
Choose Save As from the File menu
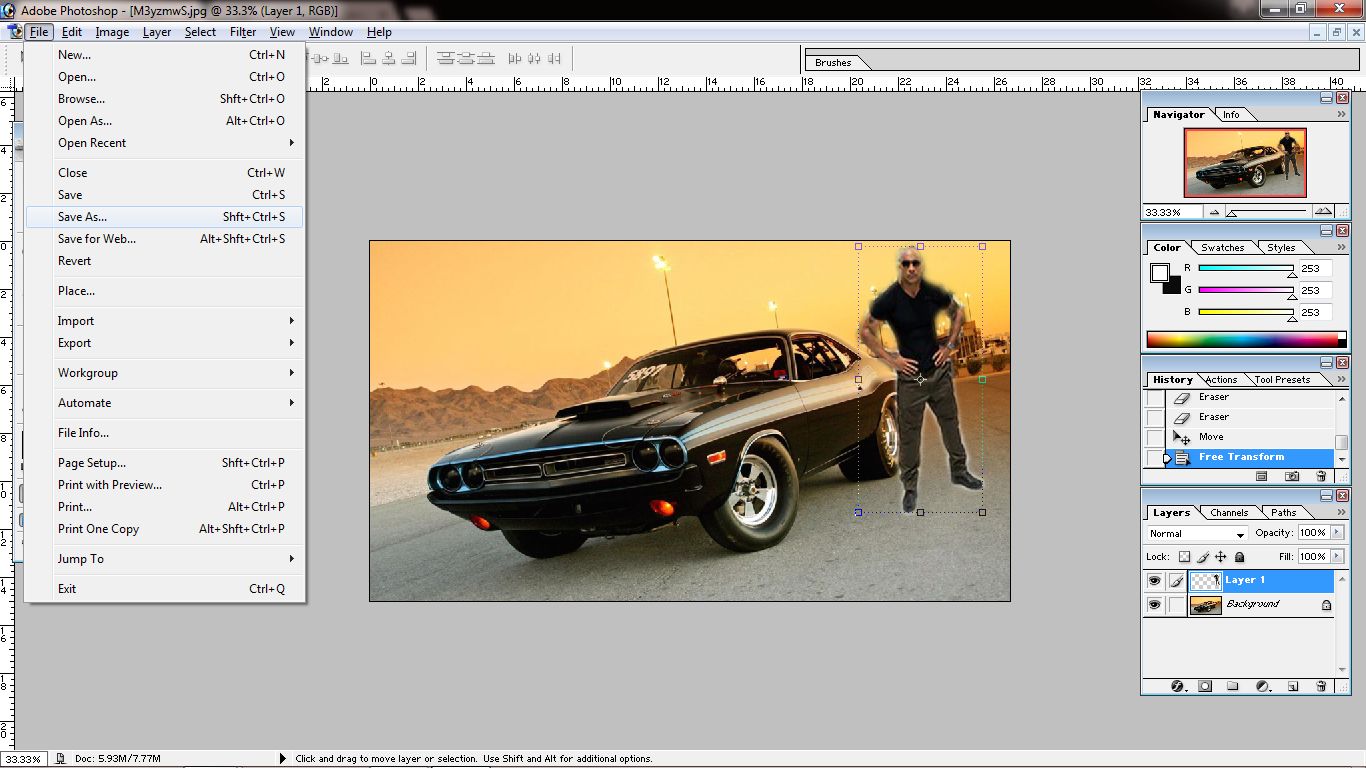tap(82, 216)
